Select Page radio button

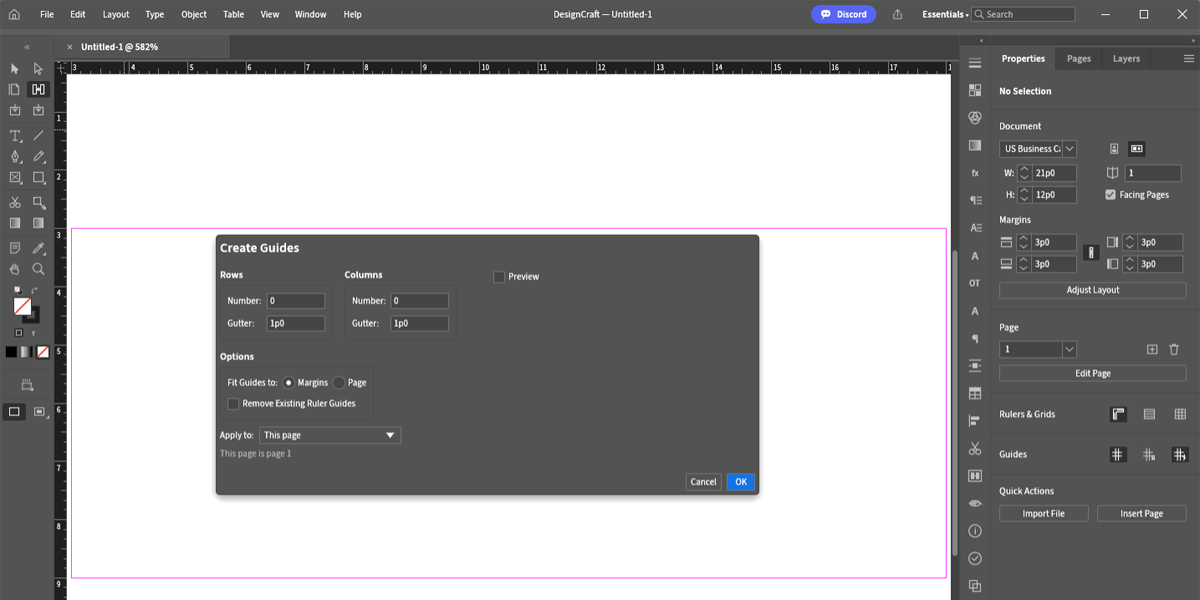(x=339, y=383)
